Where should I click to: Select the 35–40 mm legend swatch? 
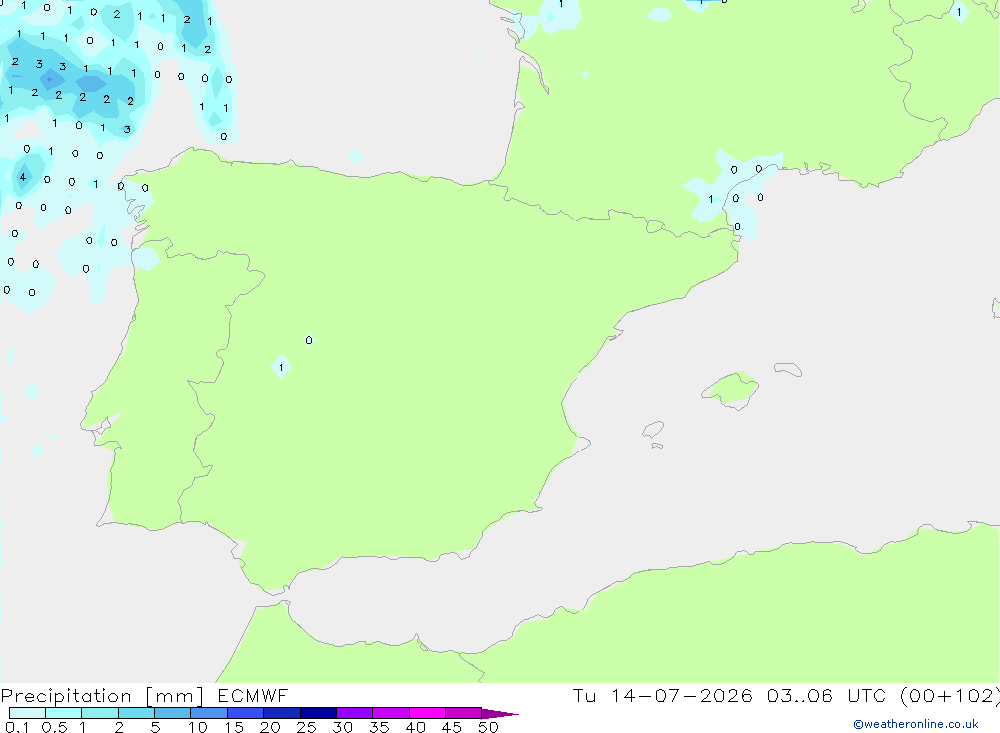pyautogui.click(x=391, y=713)
